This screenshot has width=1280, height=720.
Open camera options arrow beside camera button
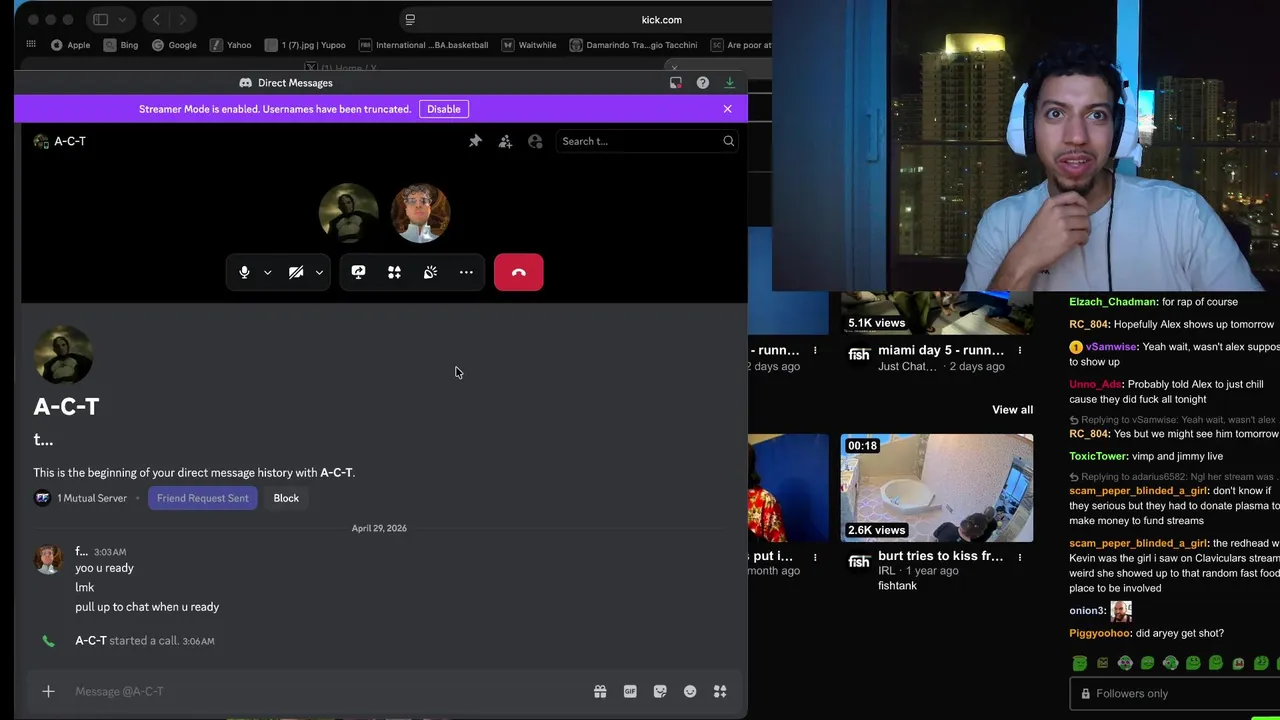click(x=319, y=272)
